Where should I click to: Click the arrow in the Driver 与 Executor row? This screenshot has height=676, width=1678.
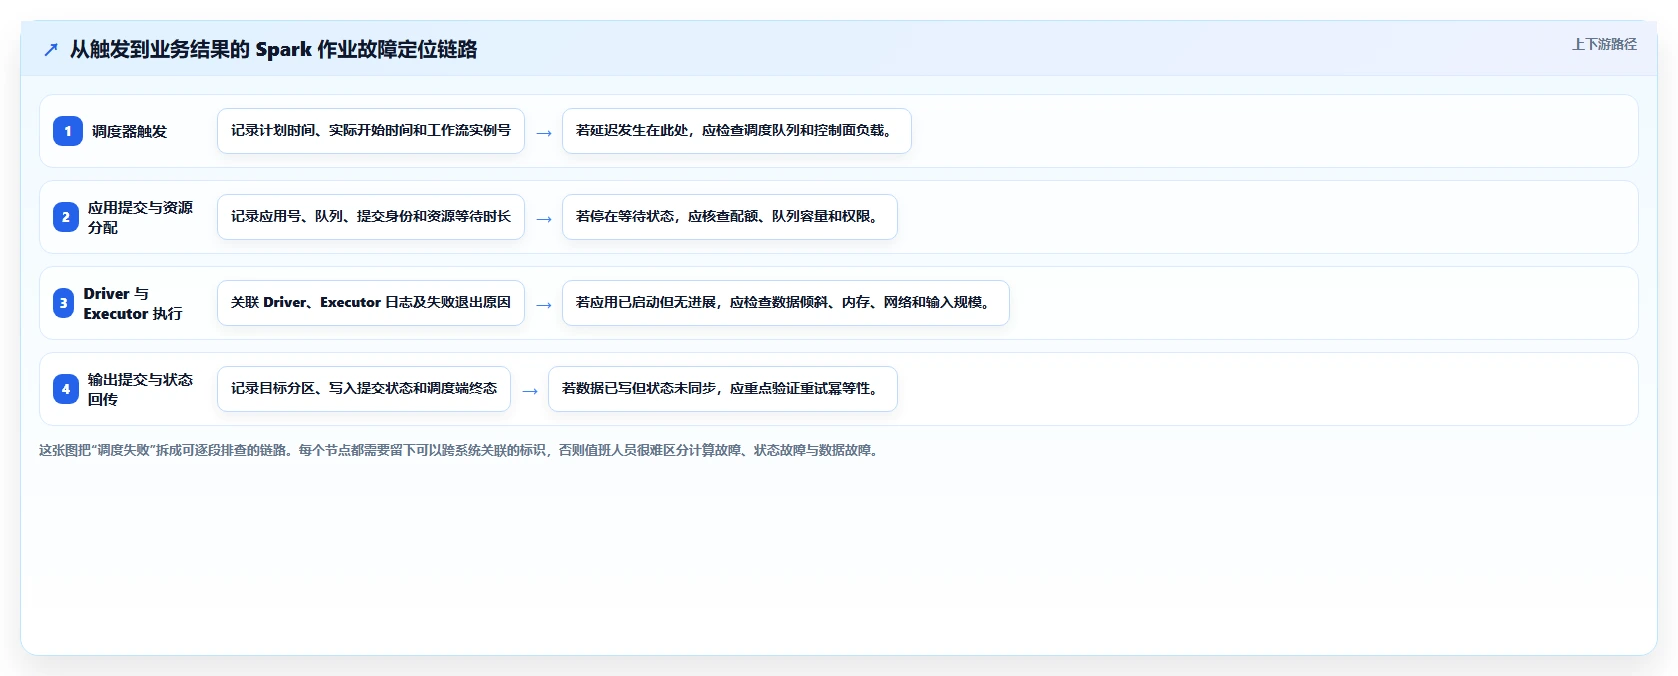click(544, 304)
